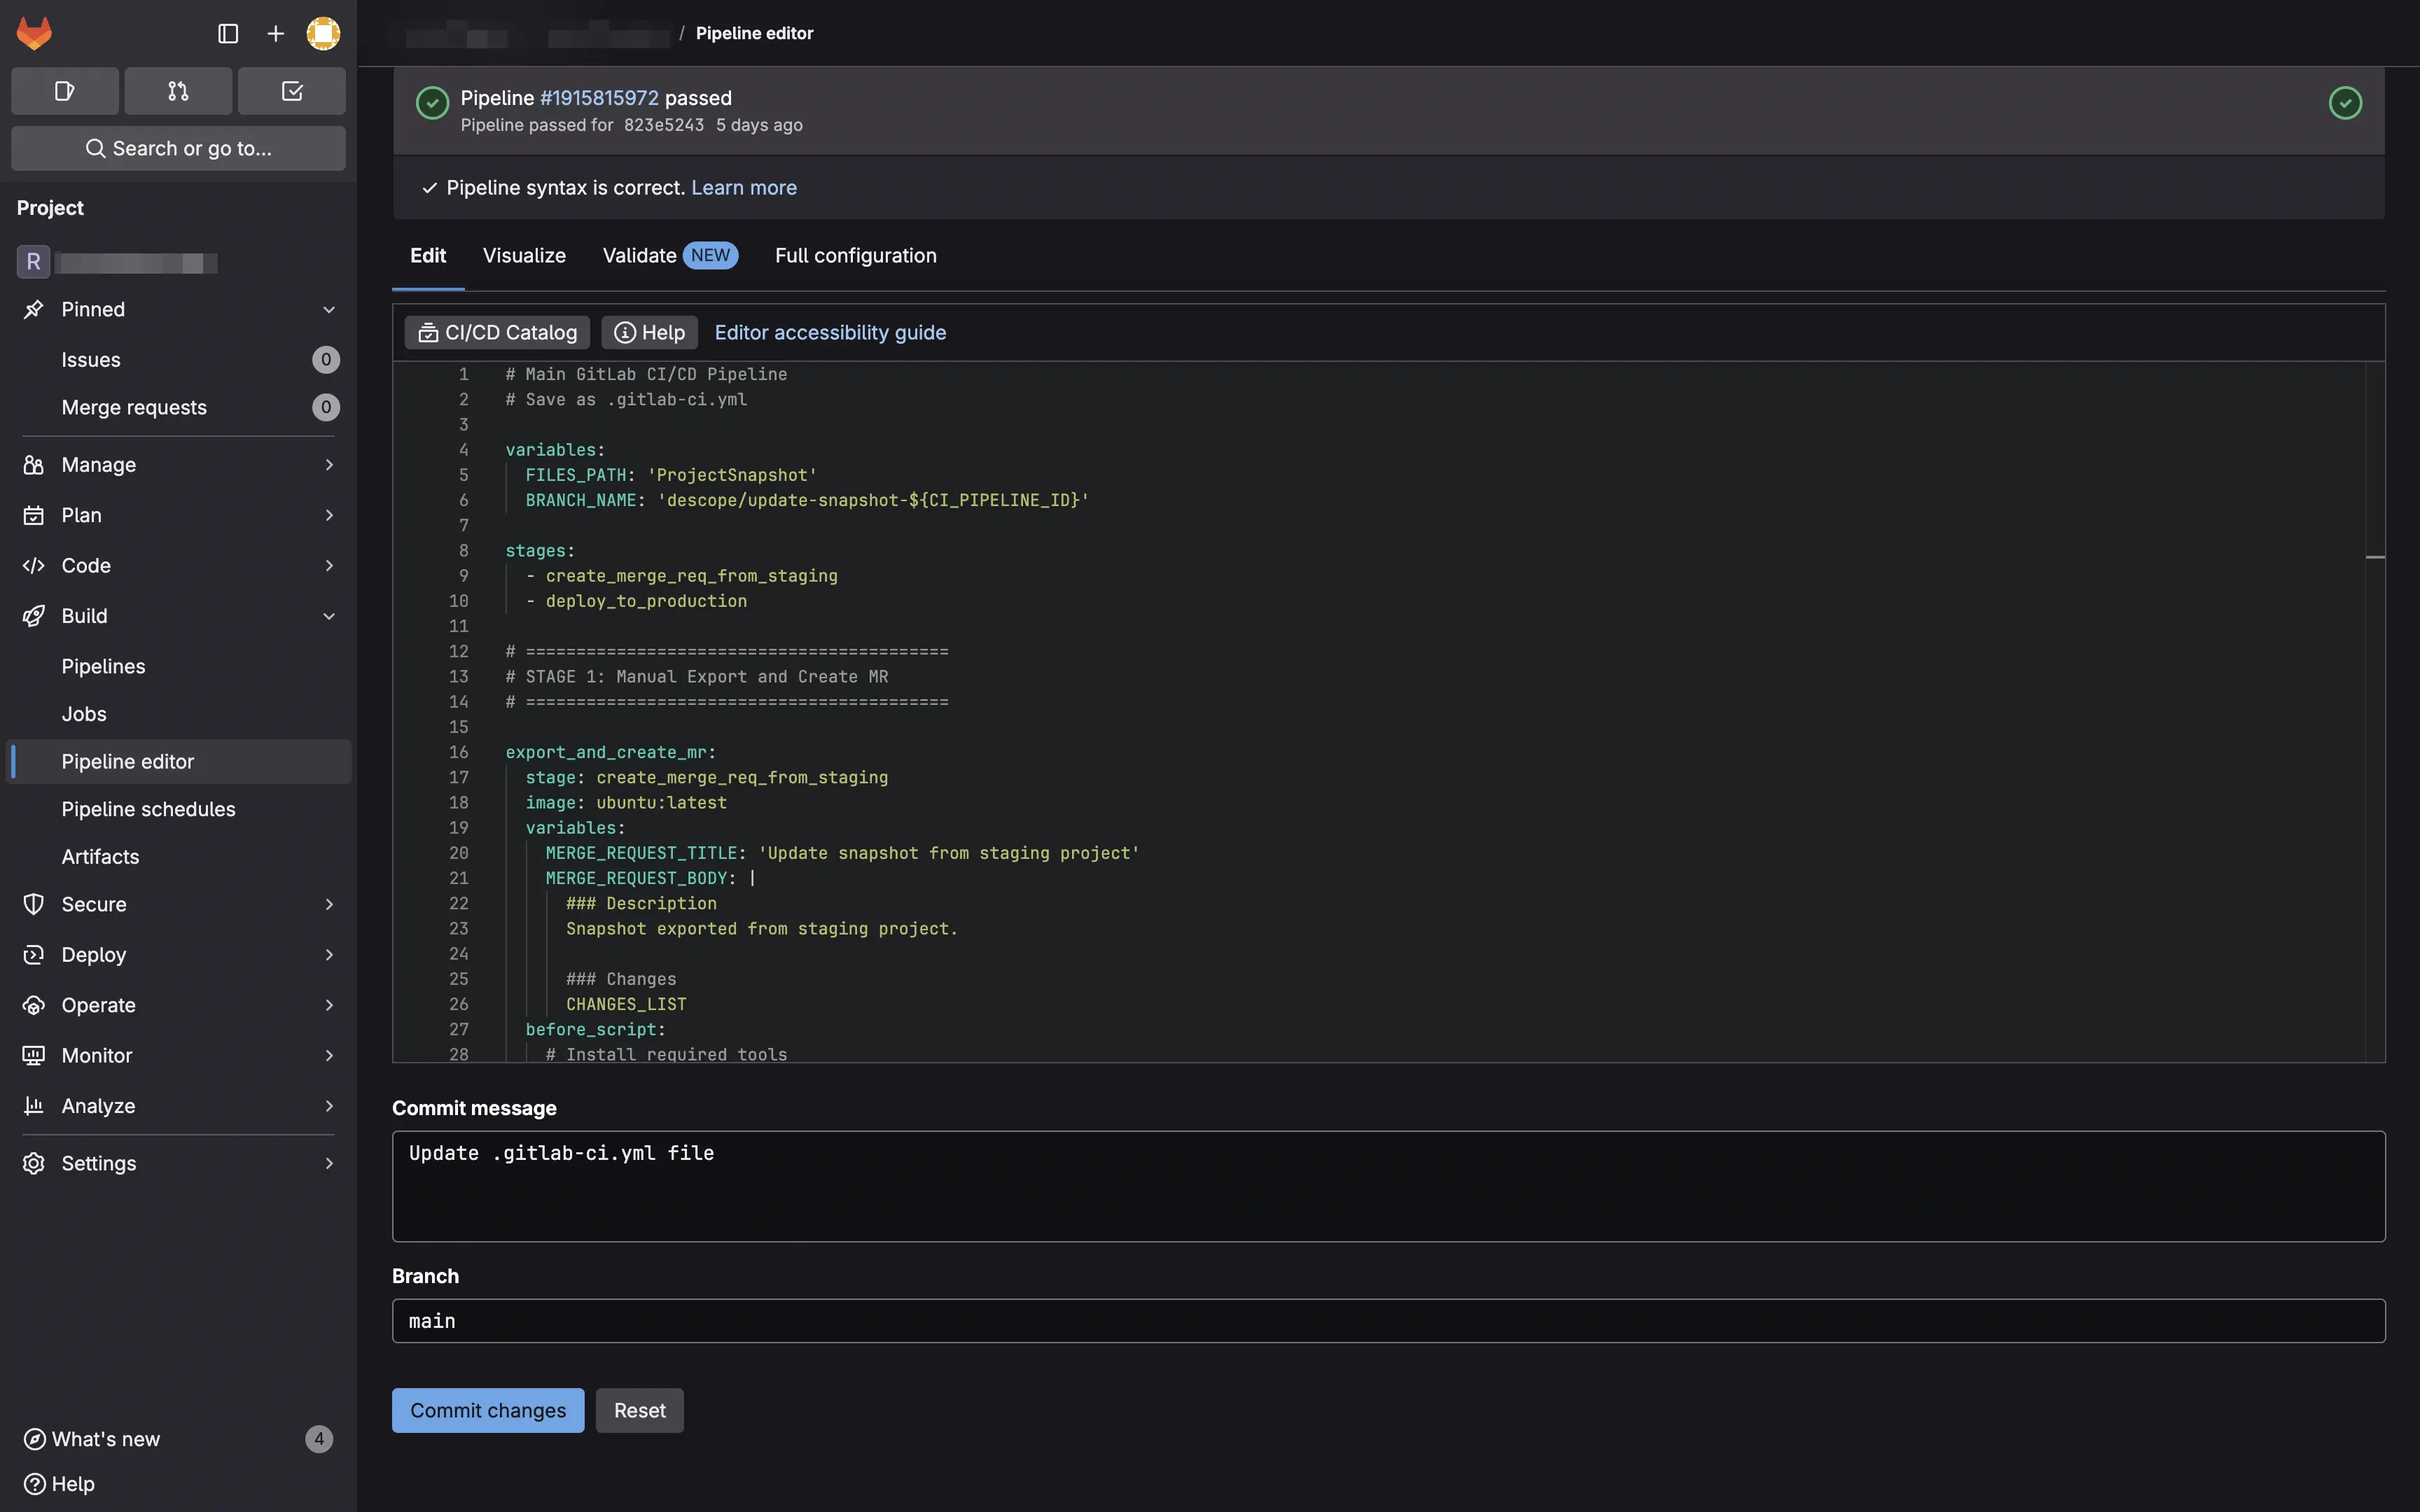Open the issues shortcut icon at top

(64, 90)
